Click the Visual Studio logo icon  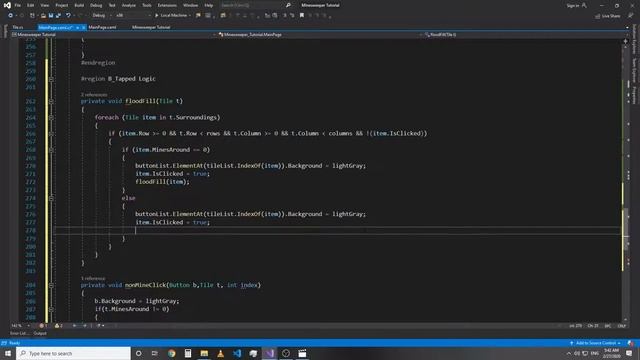[7, 5]
